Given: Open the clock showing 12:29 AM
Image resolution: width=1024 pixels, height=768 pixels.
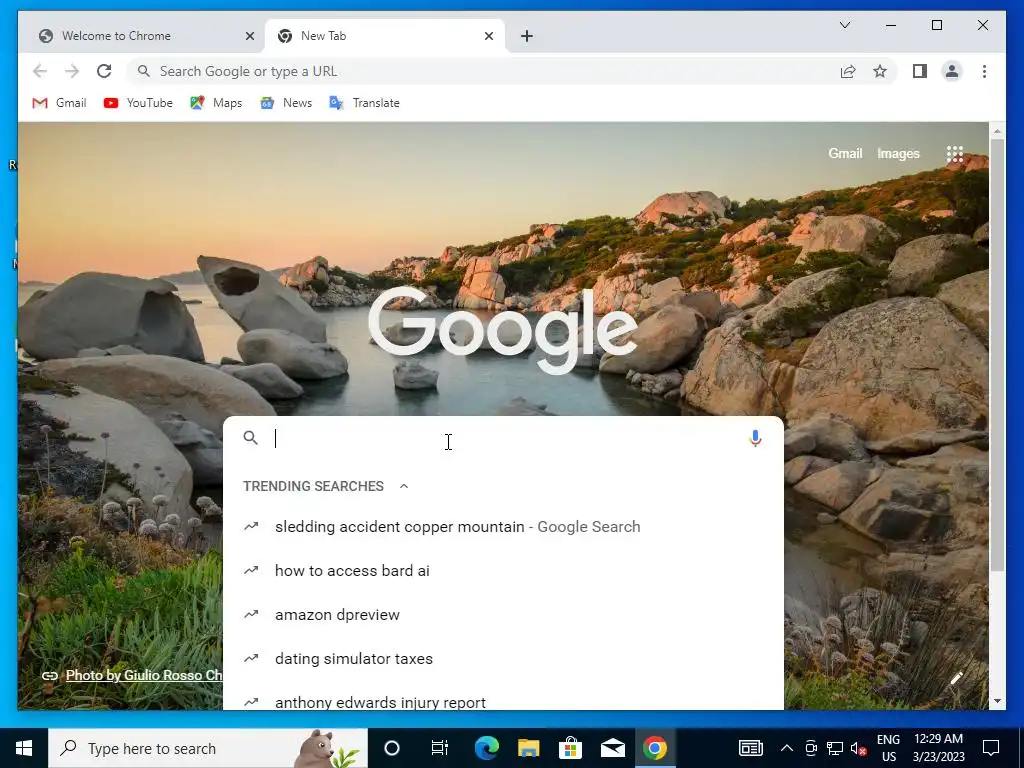Looking at the screenshot, I should coord(938,748).
